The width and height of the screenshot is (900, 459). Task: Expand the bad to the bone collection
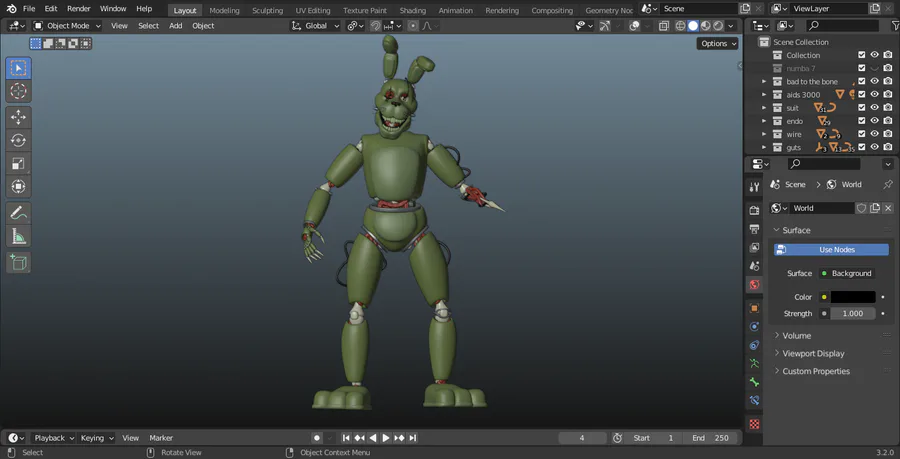[x=764, y=81]
